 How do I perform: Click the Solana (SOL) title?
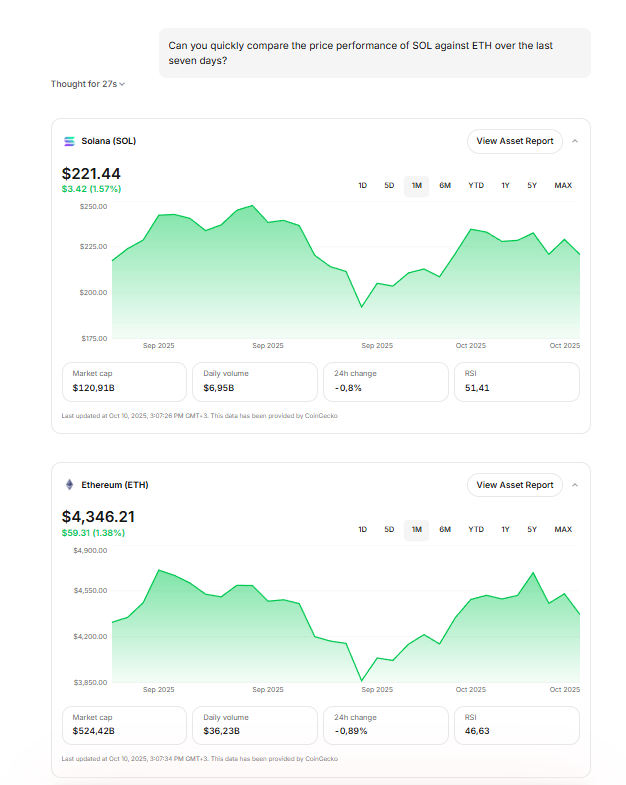click(109, 141)
